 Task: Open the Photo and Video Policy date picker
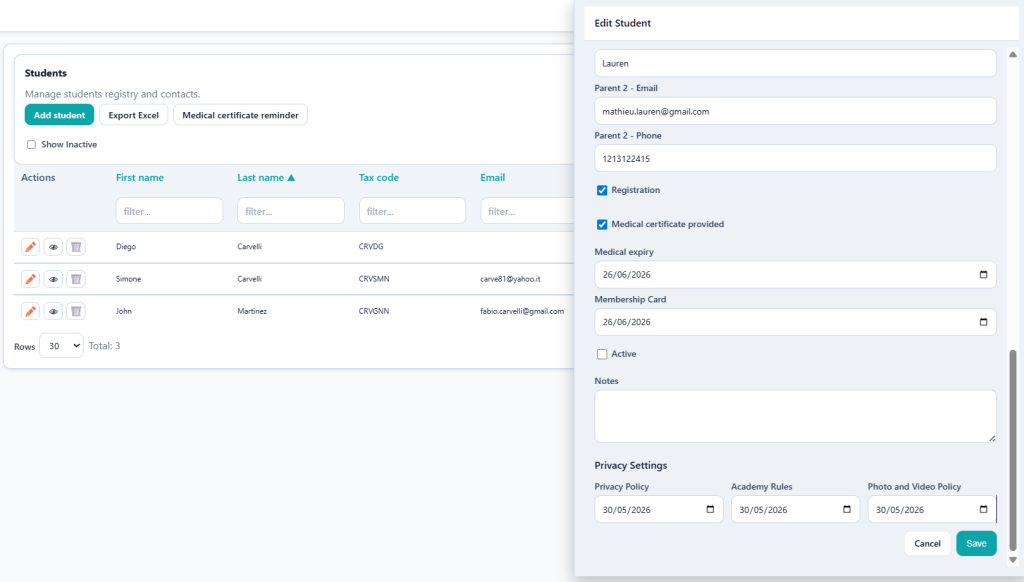(x=981, y=509)
